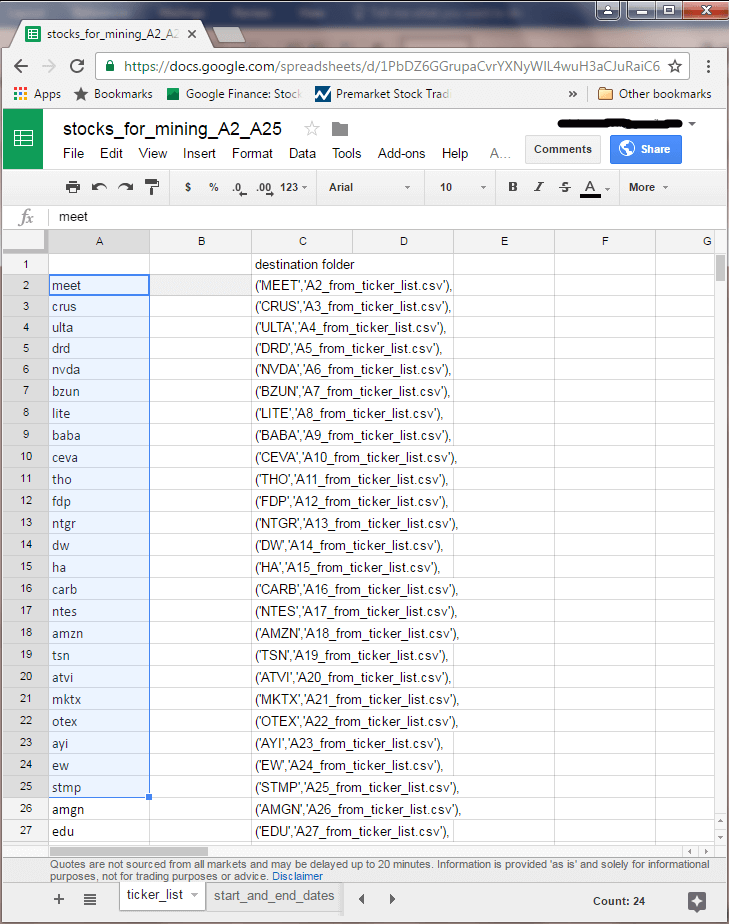729x924 pixels.
Task: Switch to start_and_end_dates sheet tab
Action: pyautogui.click(x=274, y=896)
